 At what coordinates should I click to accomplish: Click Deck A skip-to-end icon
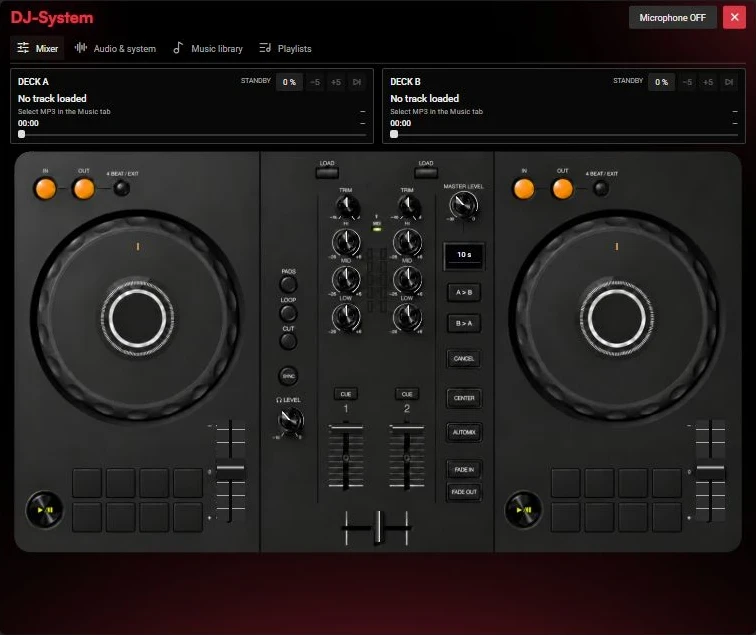[357, 82]
